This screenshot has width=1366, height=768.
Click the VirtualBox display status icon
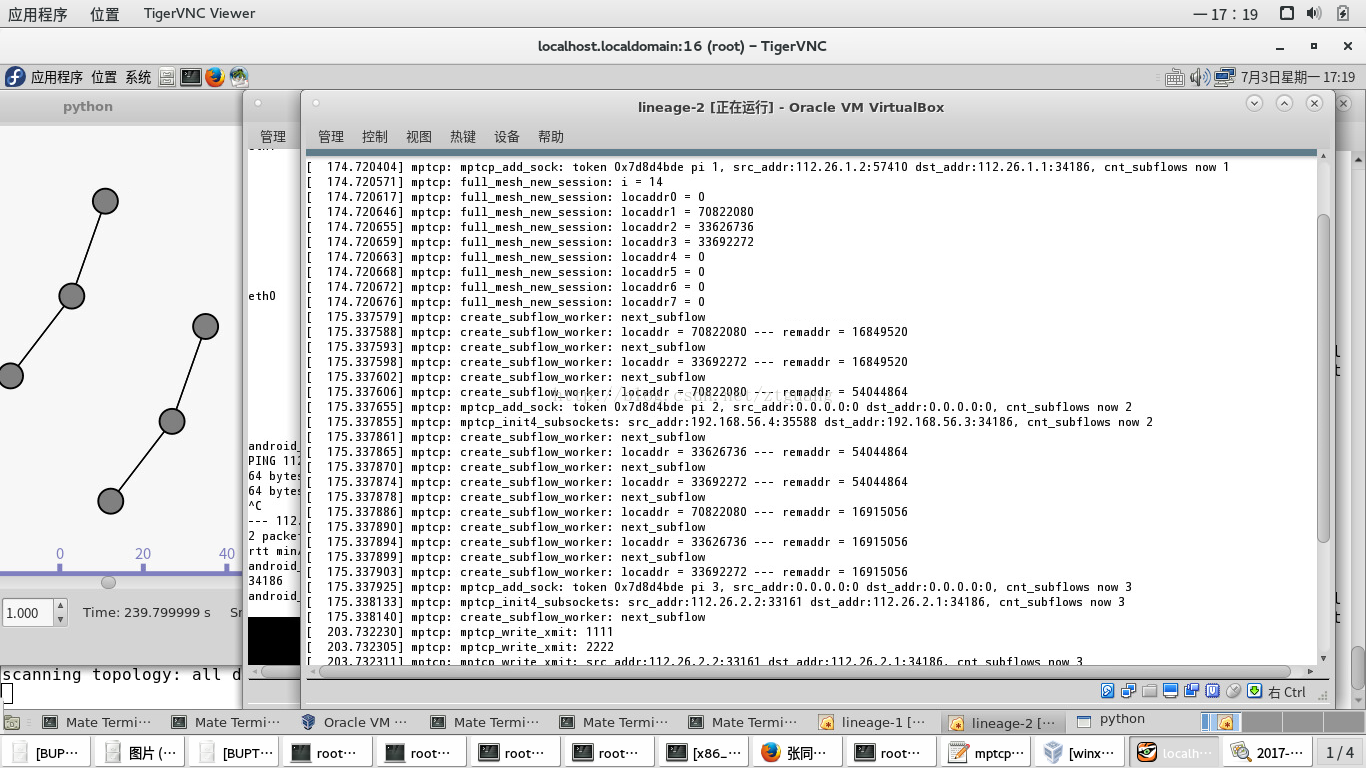point(1171,691)
